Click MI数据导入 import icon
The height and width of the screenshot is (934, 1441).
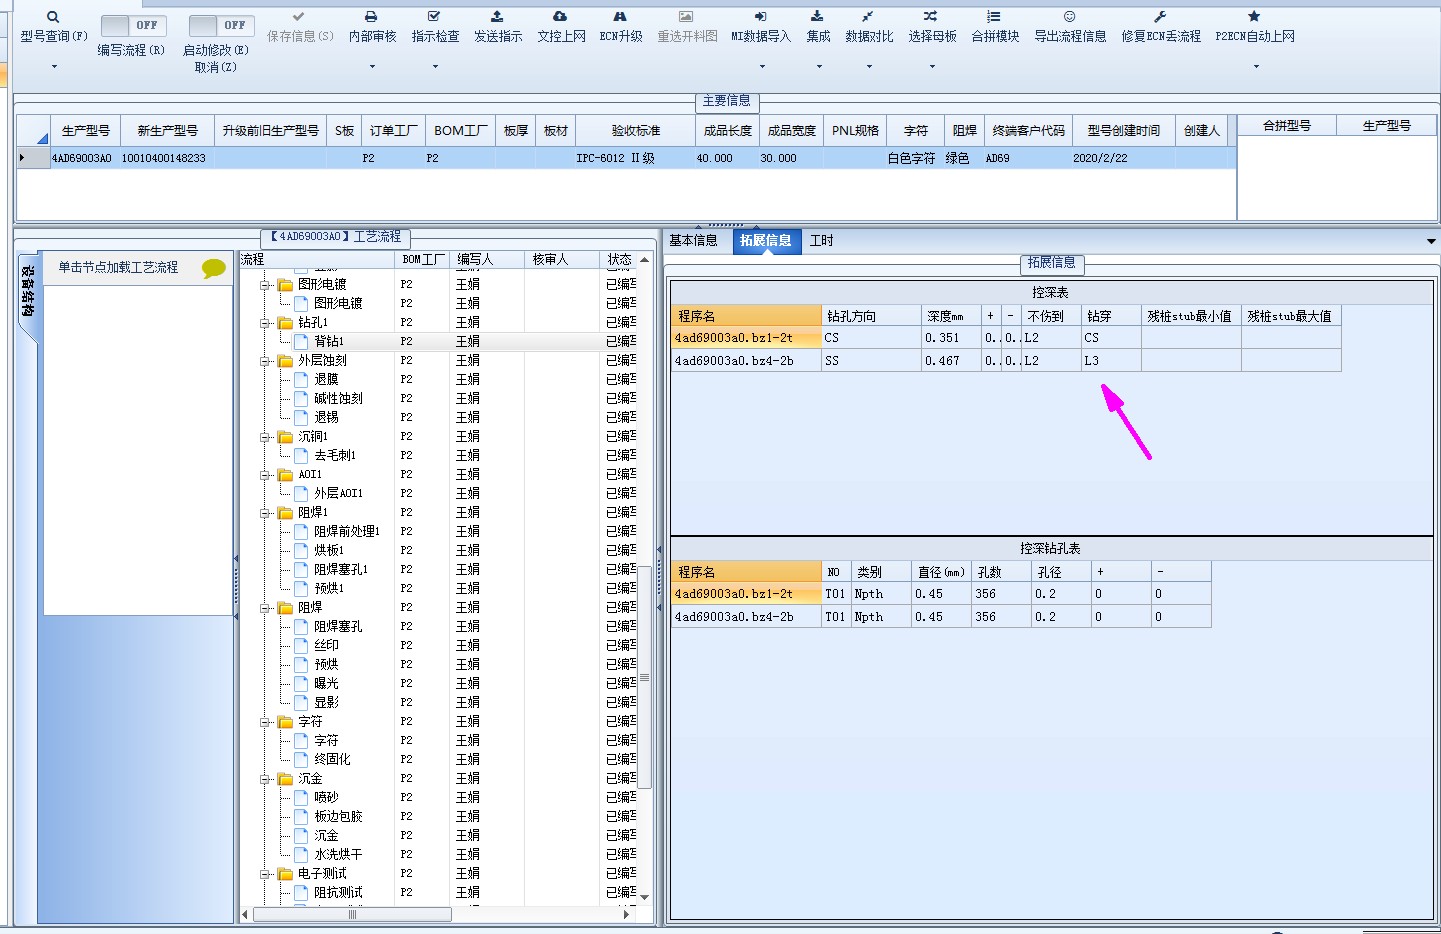point(760,17)
